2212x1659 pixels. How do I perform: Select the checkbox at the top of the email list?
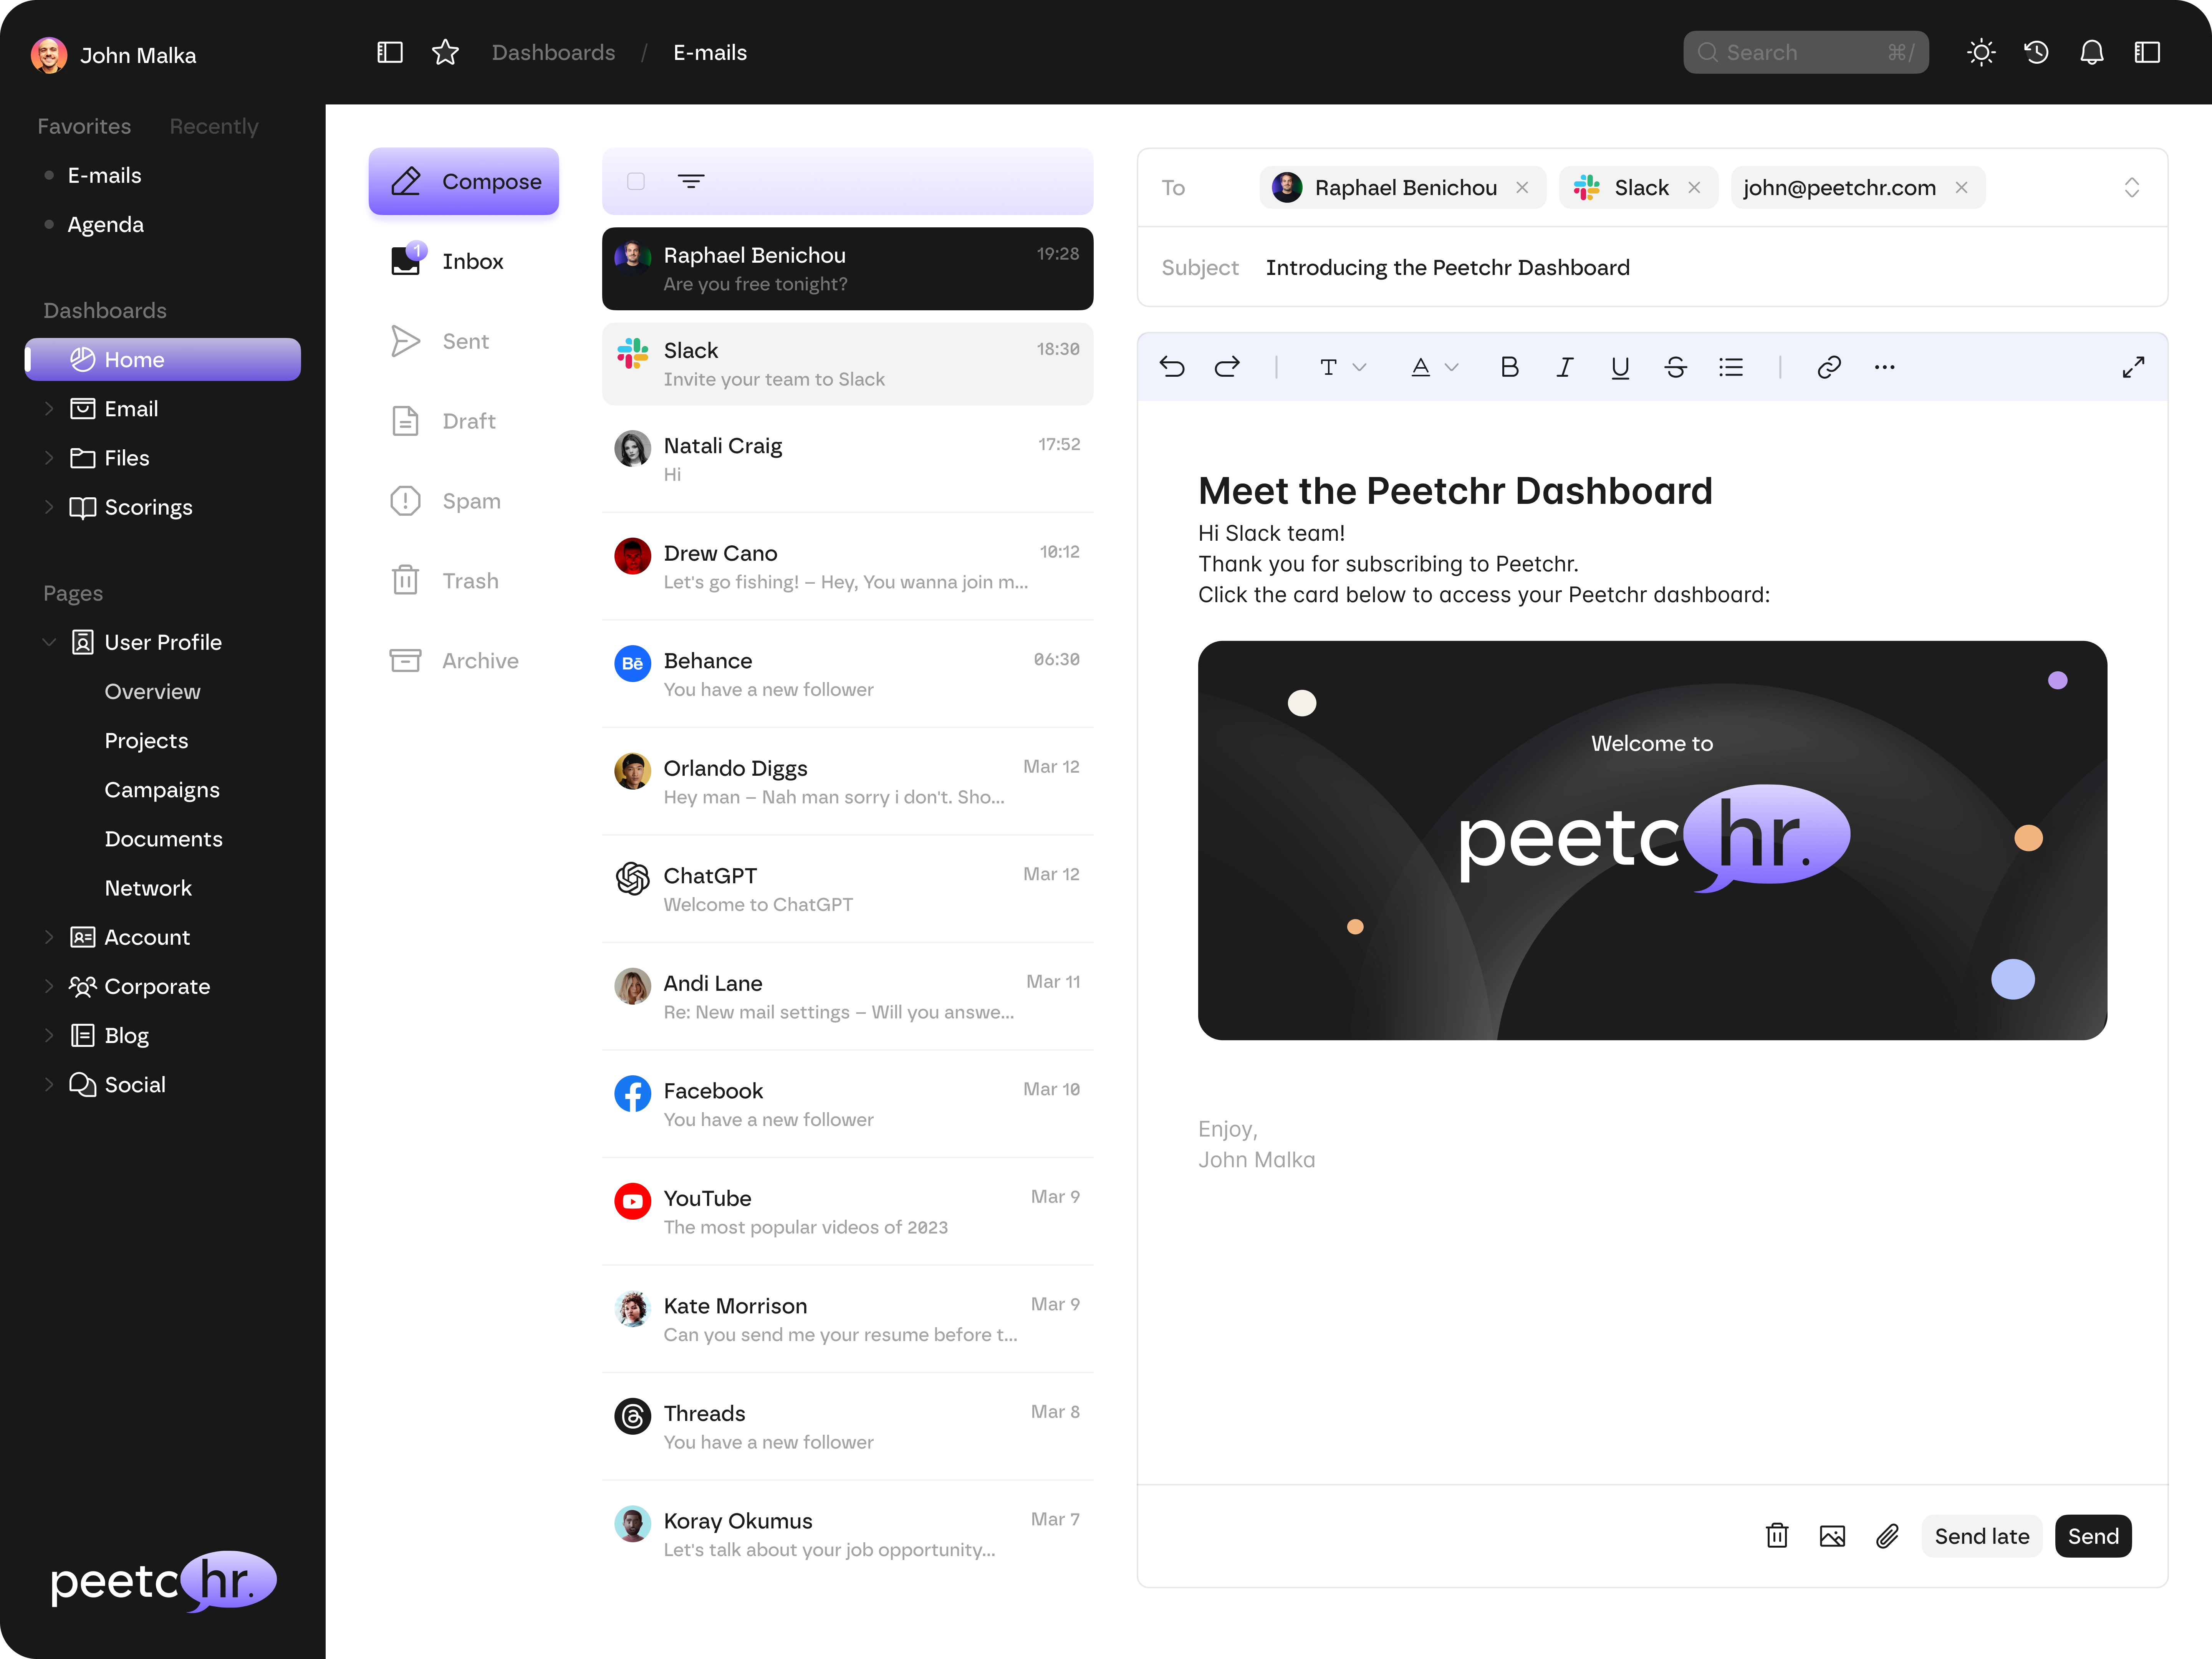tap(635, 180)
